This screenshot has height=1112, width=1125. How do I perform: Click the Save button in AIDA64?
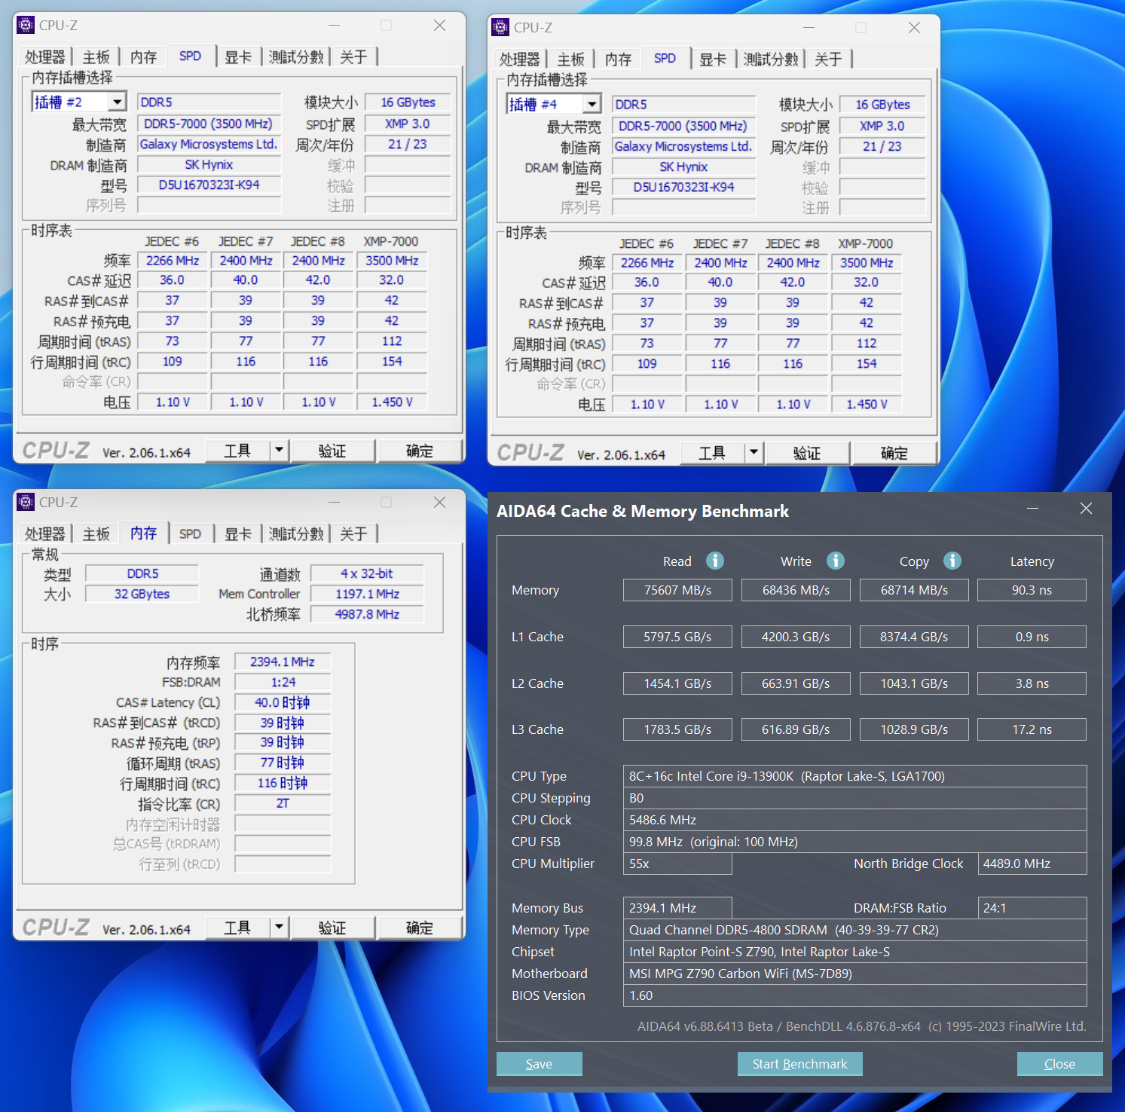coord(539,1063)
